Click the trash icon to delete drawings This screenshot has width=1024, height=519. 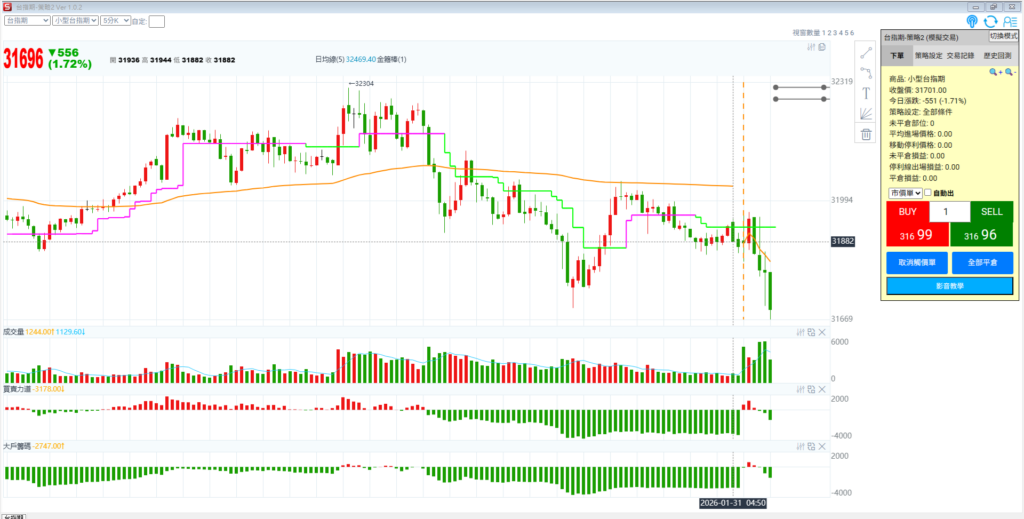click(866, 135)
